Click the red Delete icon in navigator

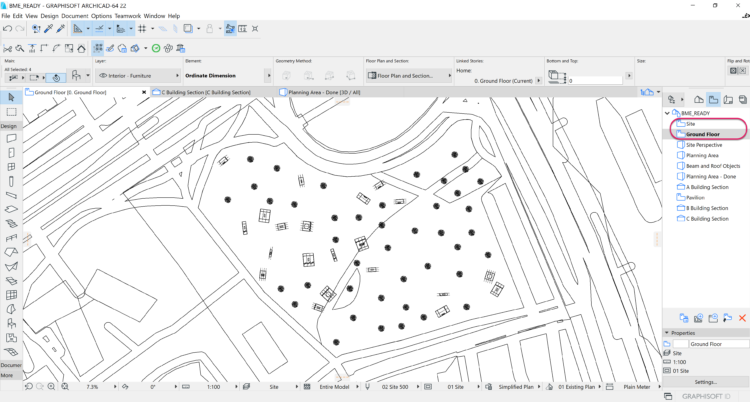coord(741,318)
